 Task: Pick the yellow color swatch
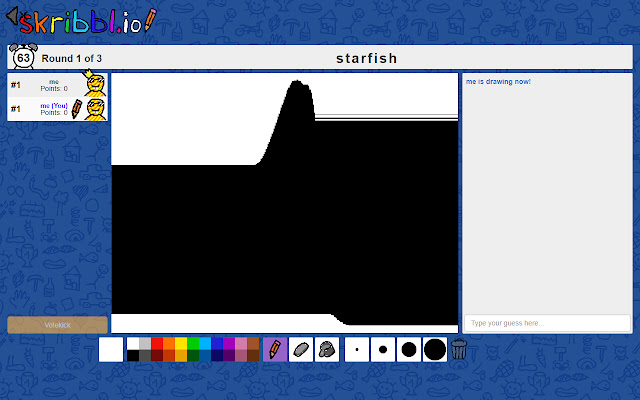click(181, 343)
